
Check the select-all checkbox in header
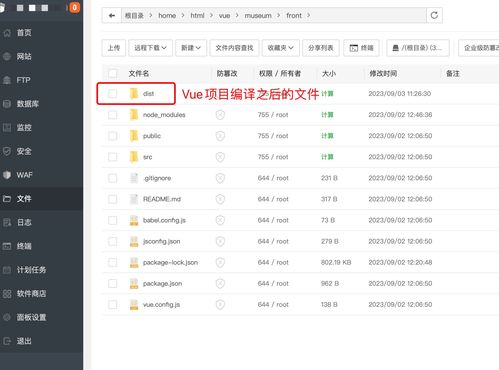113,73
